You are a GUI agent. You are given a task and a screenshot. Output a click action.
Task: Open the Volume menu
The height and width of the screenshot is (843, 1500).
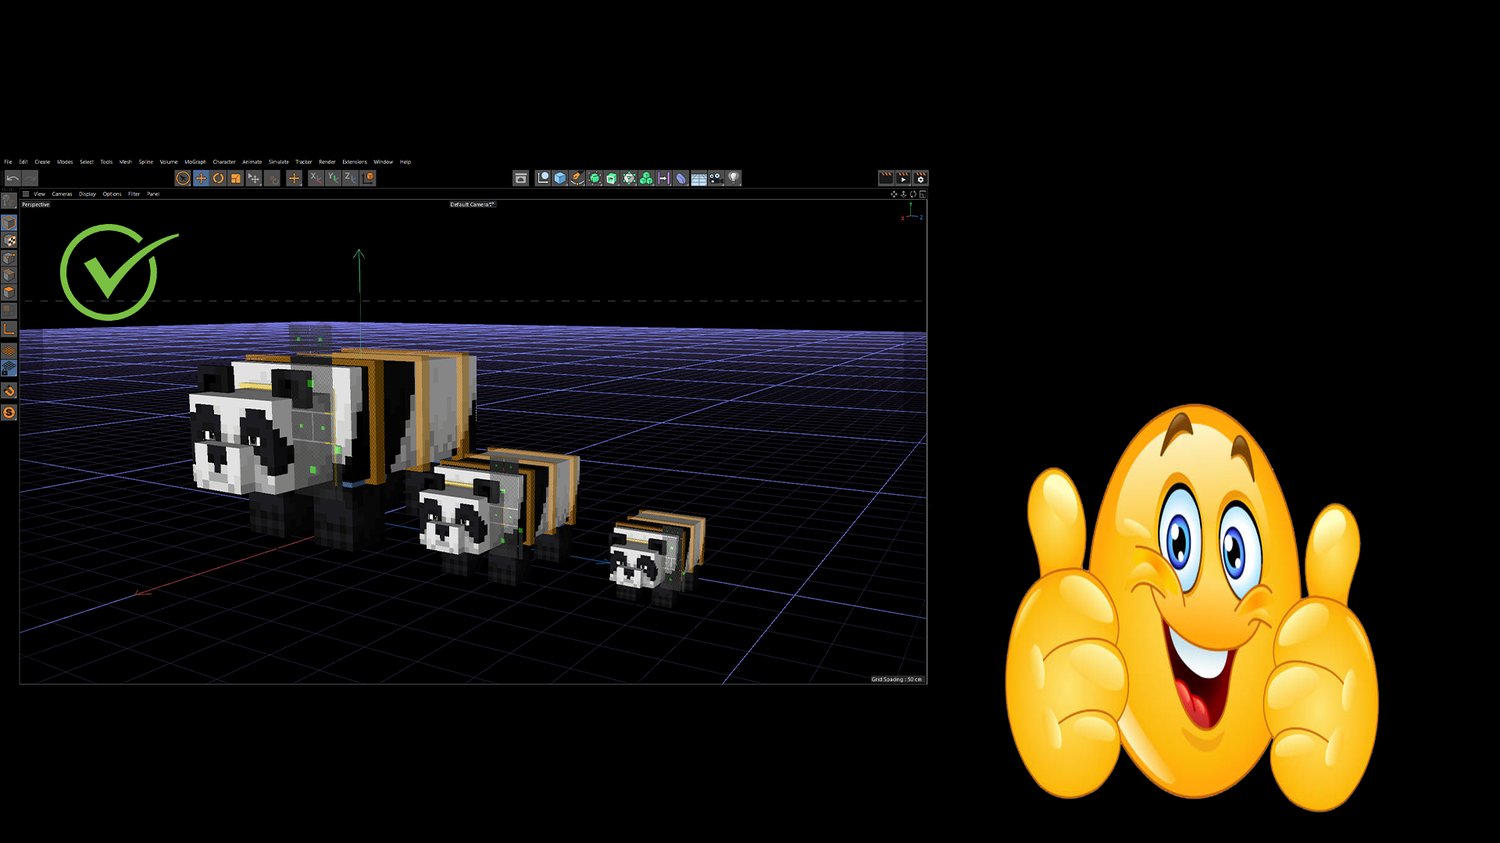click(169, 162)
